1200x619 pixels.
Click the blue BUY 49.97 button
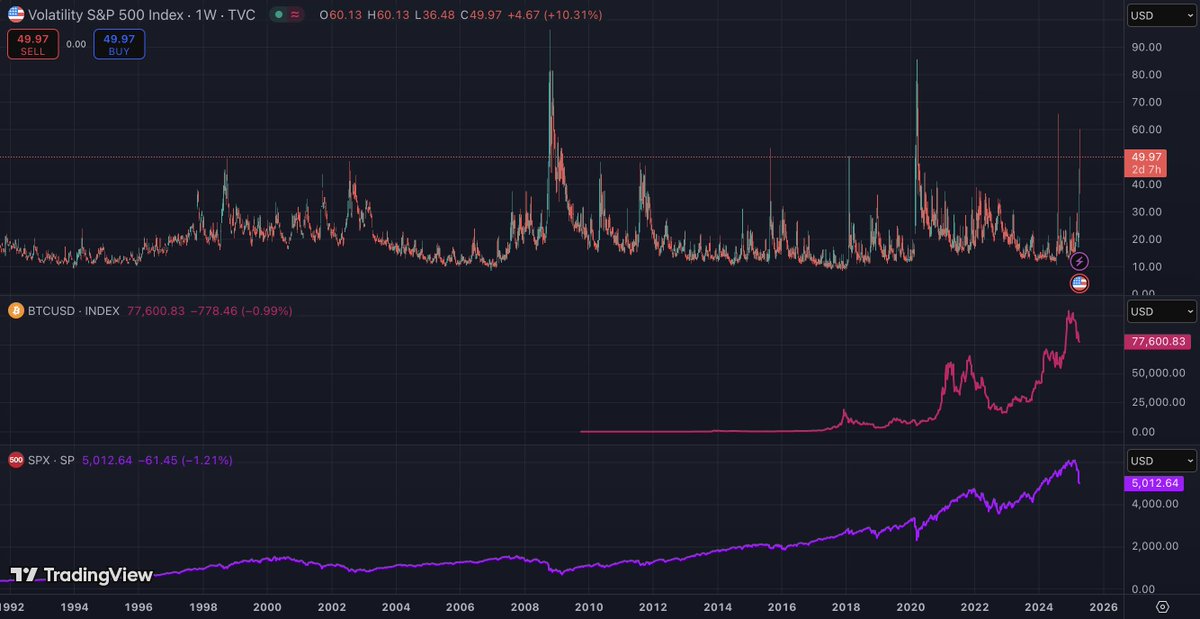pos(119,44)
